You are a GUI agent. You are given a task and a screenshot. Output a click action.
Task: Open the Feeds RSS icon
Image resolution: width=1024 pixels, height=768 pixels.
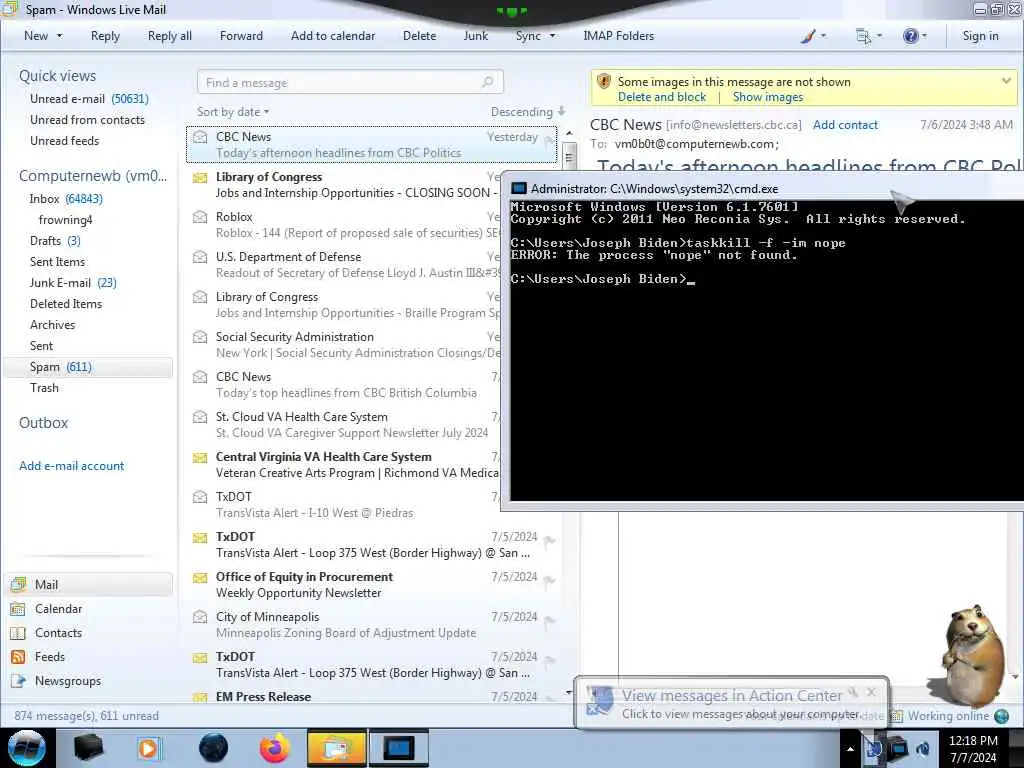point(18,657)
